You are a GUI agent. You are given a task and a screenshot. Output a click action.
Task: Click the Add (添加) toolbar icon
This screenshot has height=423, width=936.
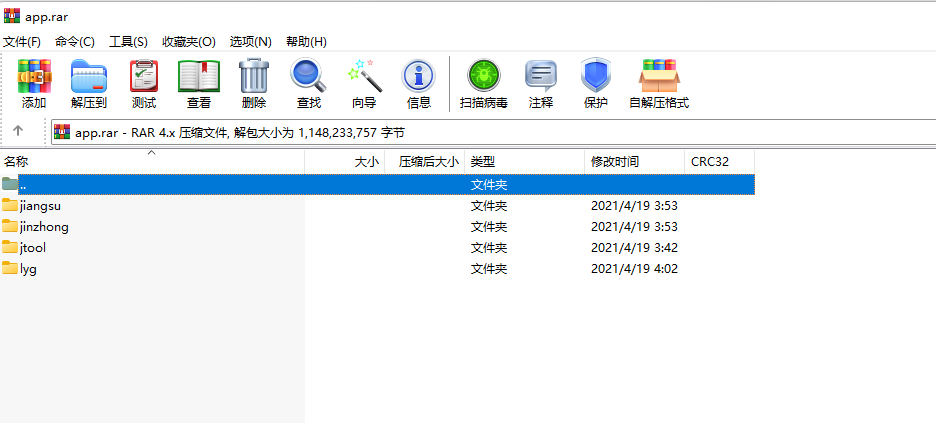pos(34,82)
